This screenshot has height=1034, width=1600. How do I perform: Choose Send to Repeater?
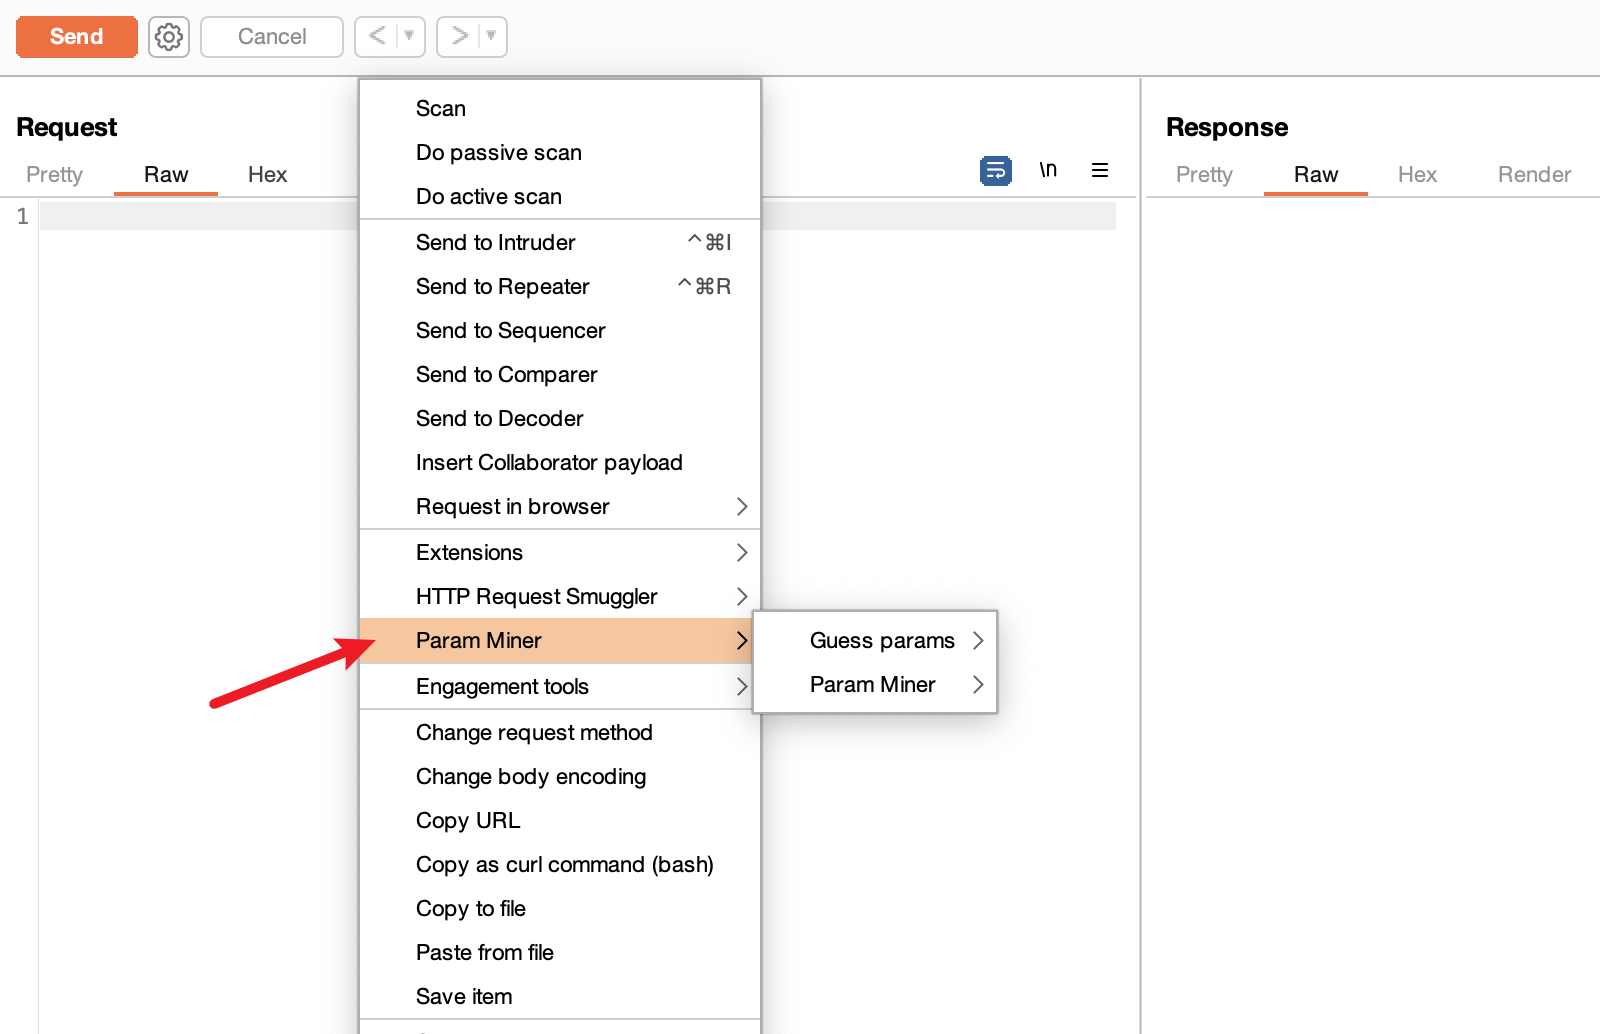[x=560, y=286]
